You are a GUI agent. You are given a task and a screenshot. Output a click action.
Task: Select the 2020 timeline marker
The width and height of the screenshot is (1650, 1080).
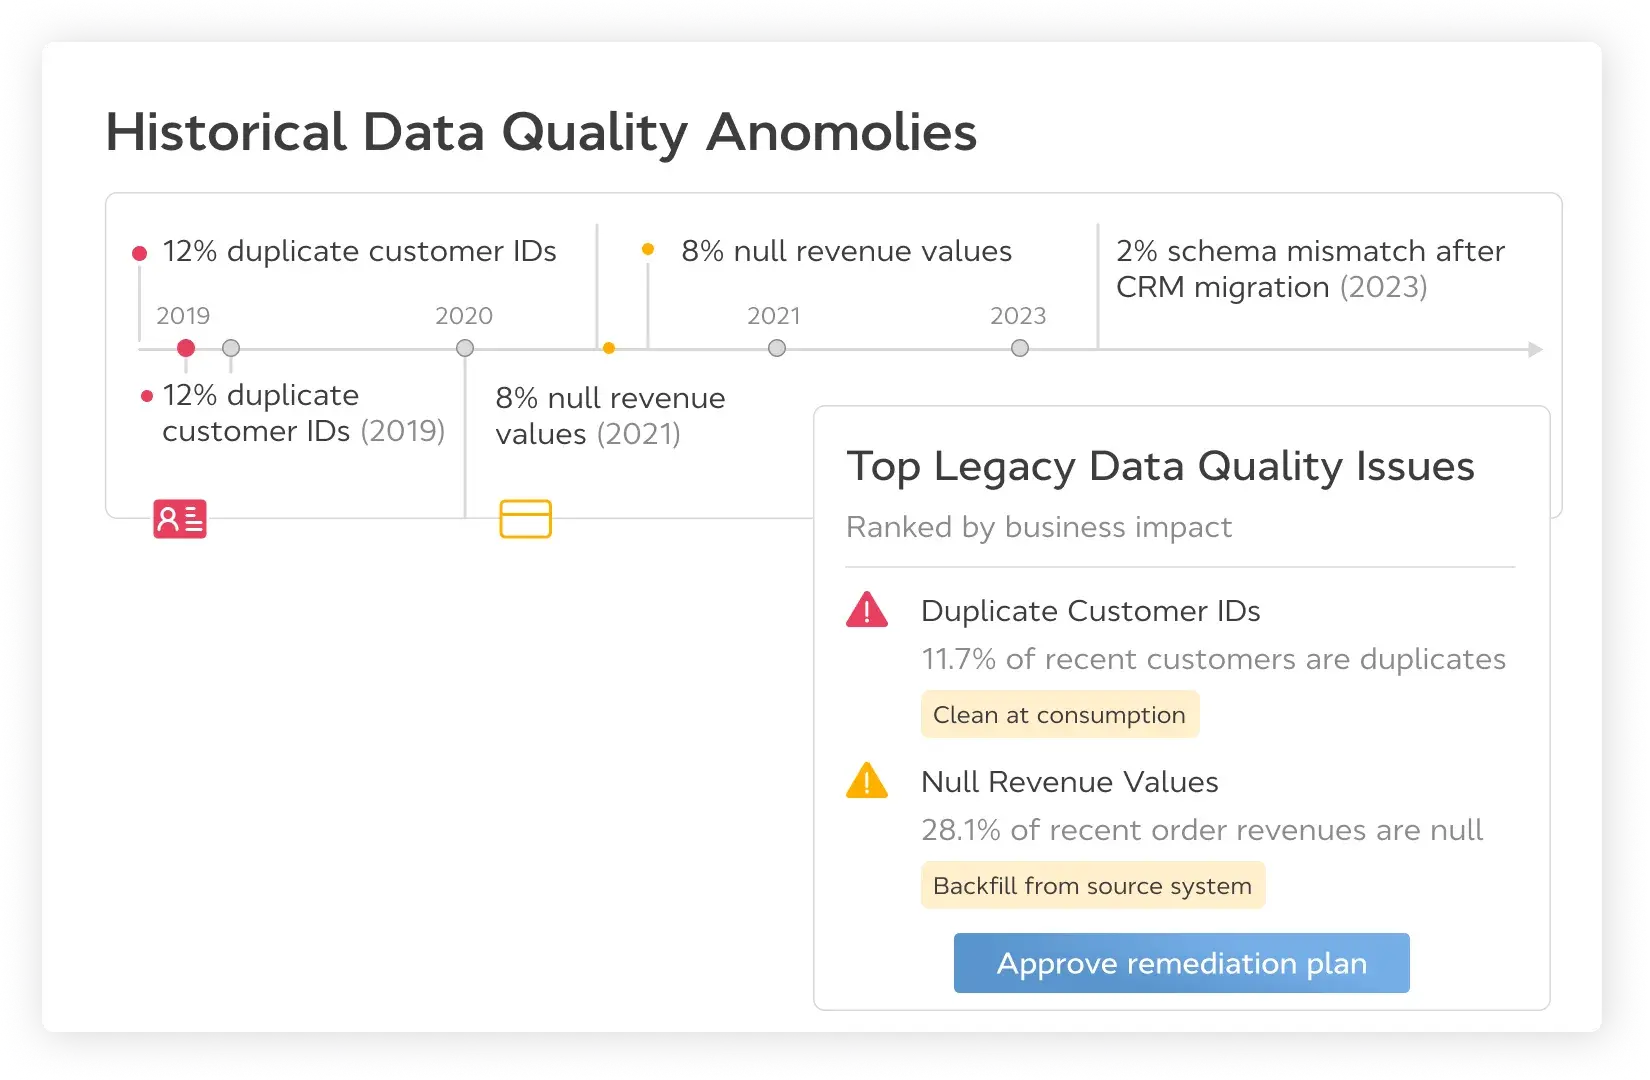465,348
